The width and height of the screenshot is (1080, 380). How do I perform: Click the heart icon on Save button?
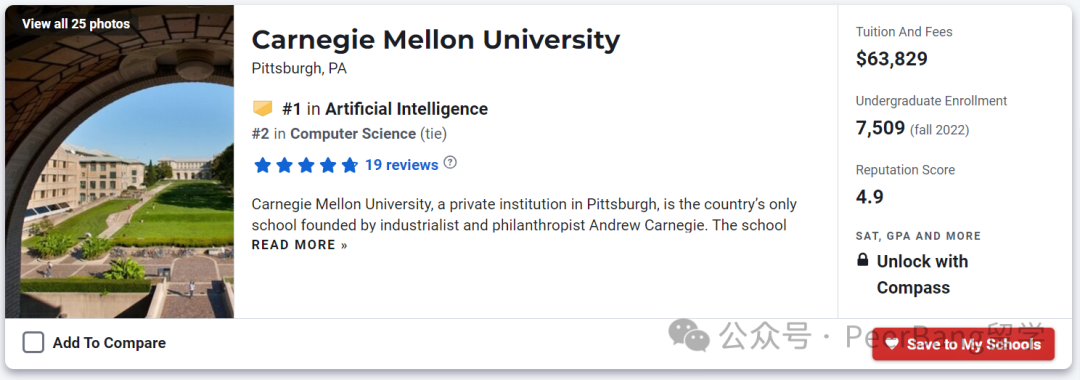[892, 344]
